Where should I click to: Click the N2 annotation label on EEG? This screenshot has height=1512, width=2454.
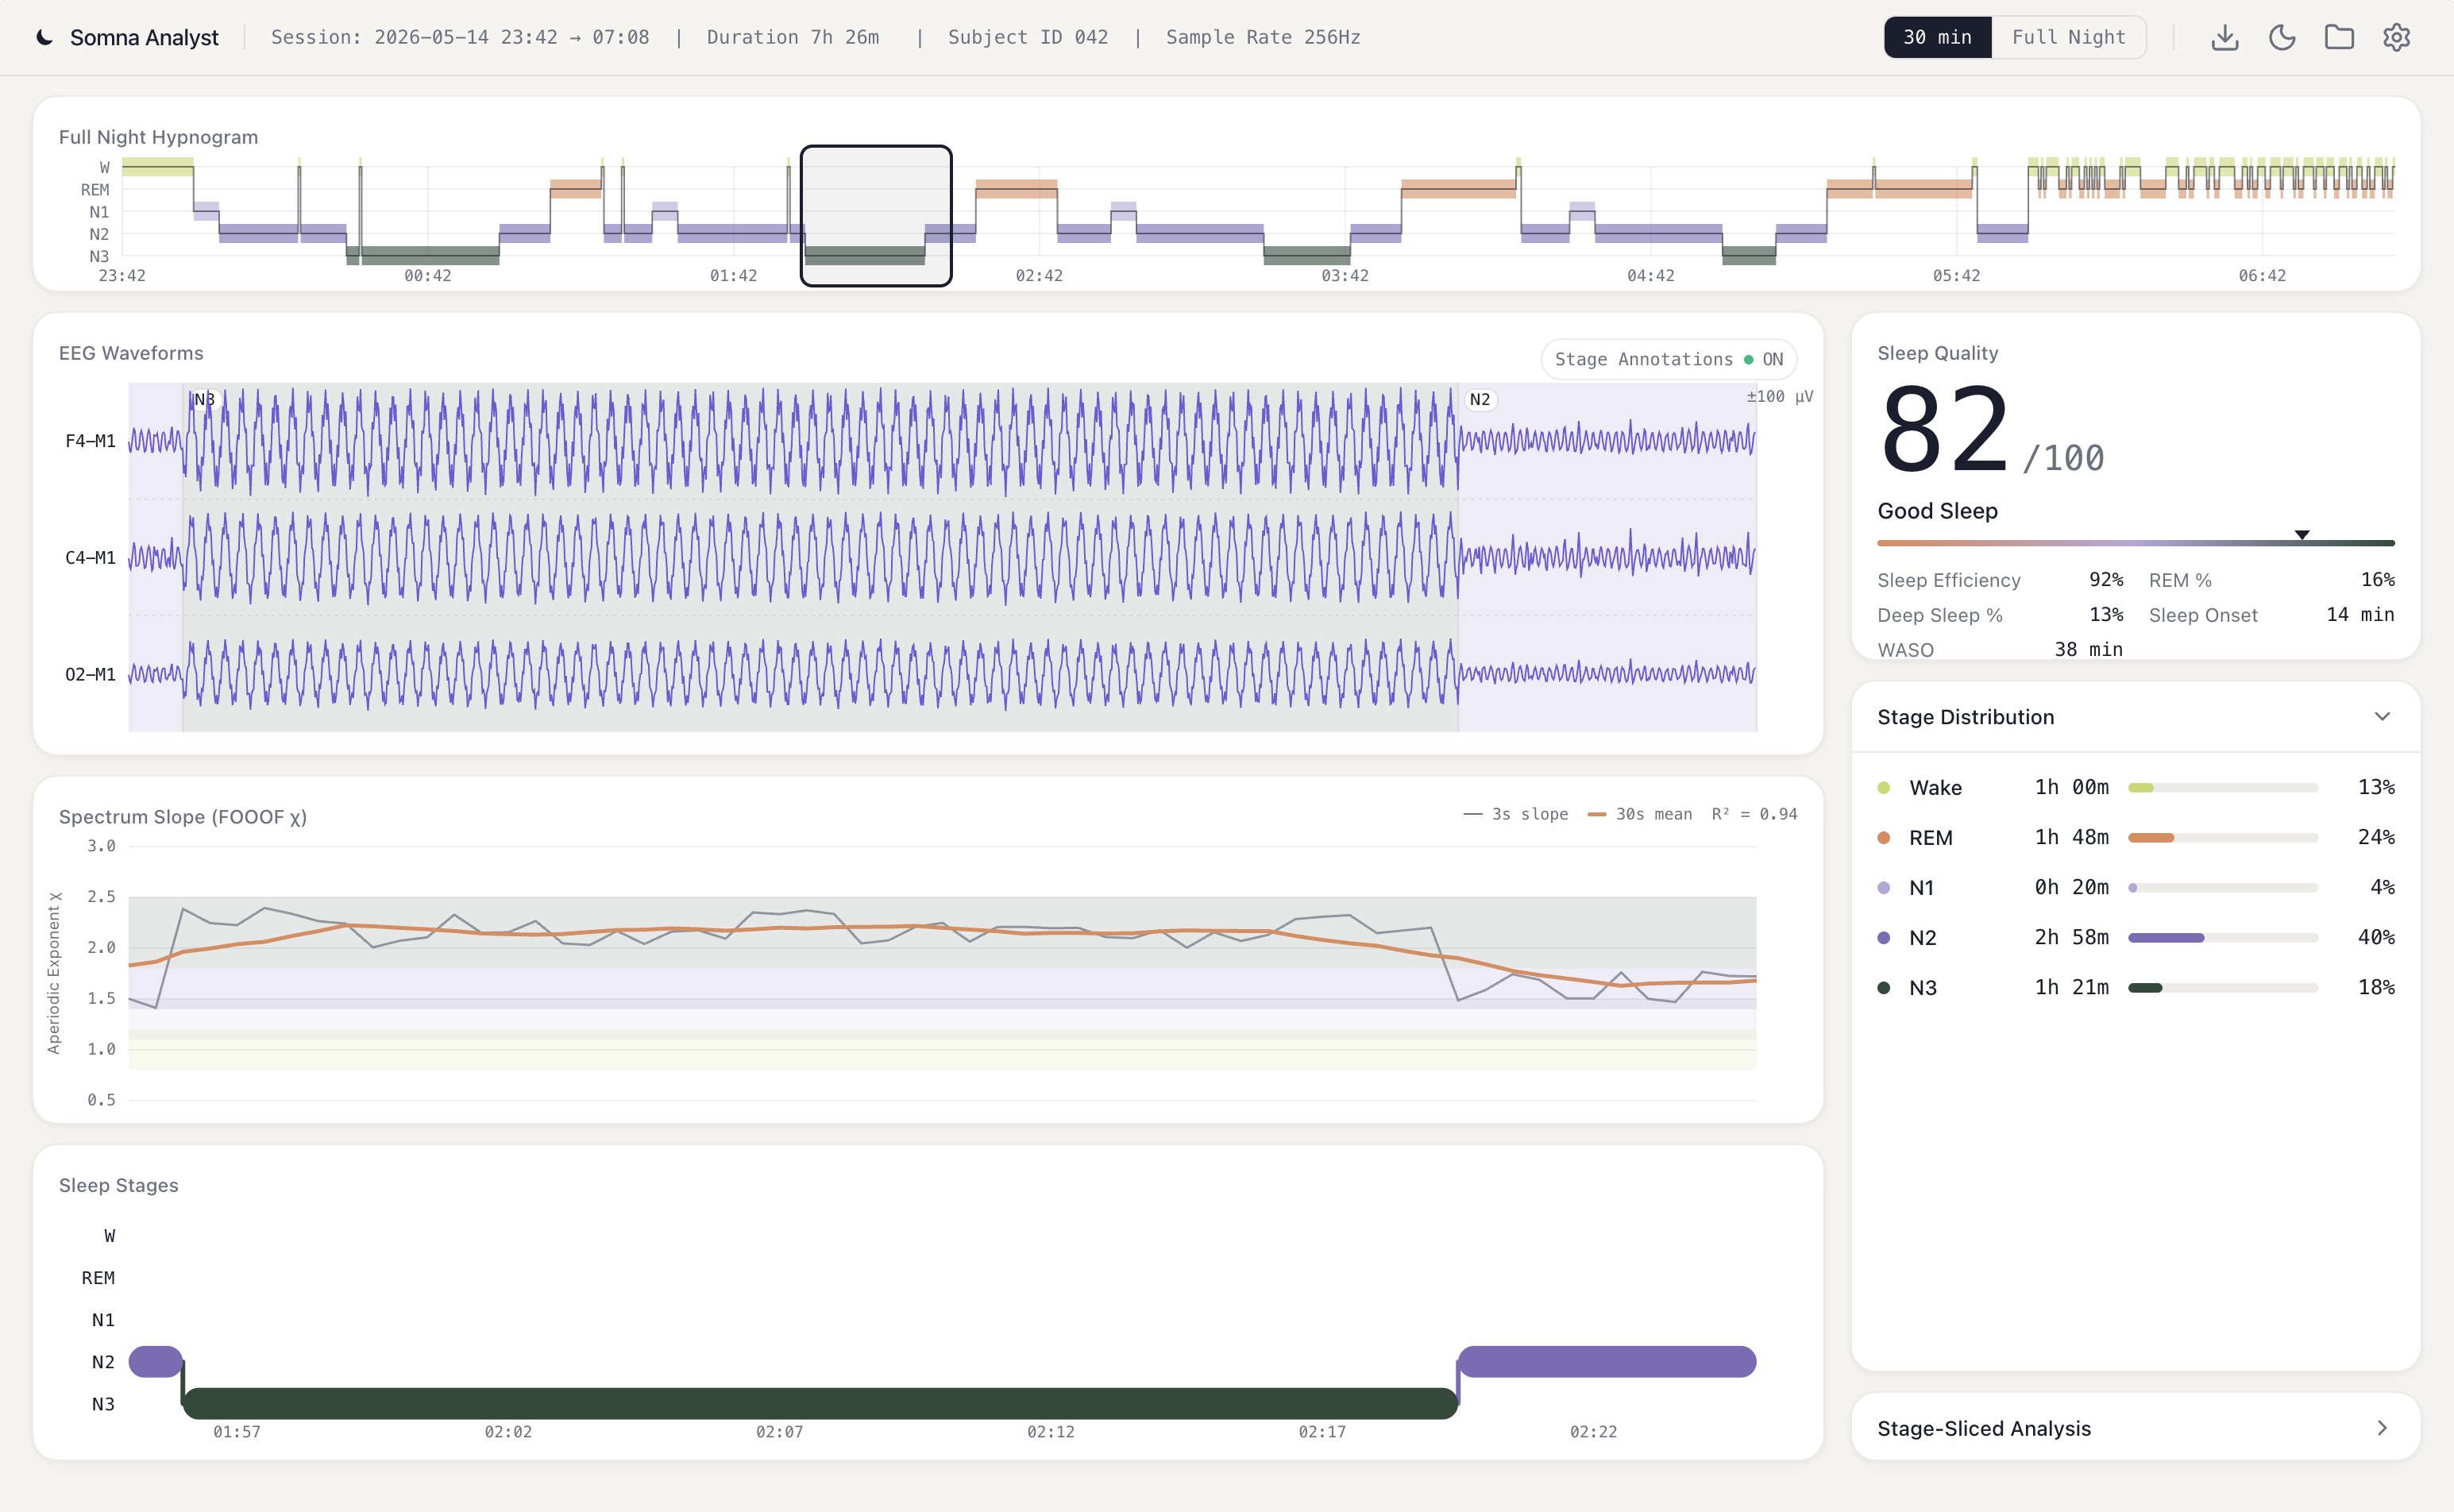point(1480,399)
